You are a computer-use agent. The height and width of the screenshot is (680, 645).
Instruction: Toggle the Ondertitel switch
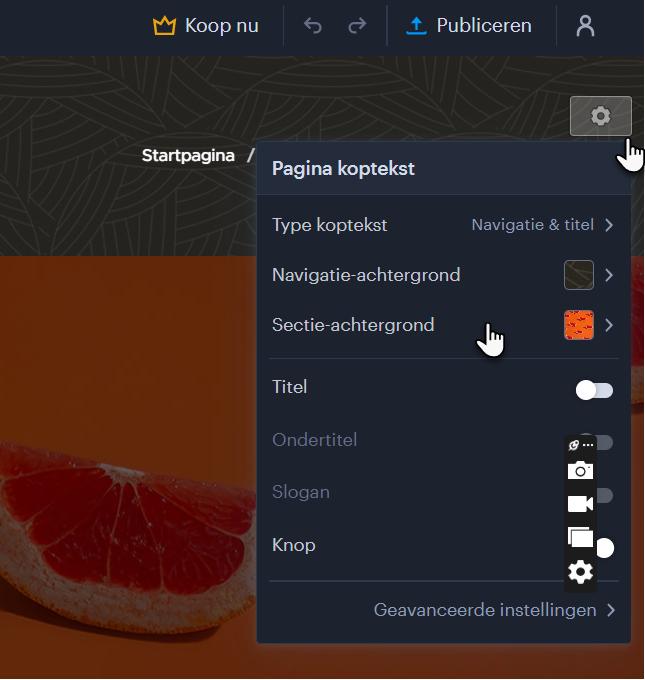pyautogui.click(x=604, y=442)
